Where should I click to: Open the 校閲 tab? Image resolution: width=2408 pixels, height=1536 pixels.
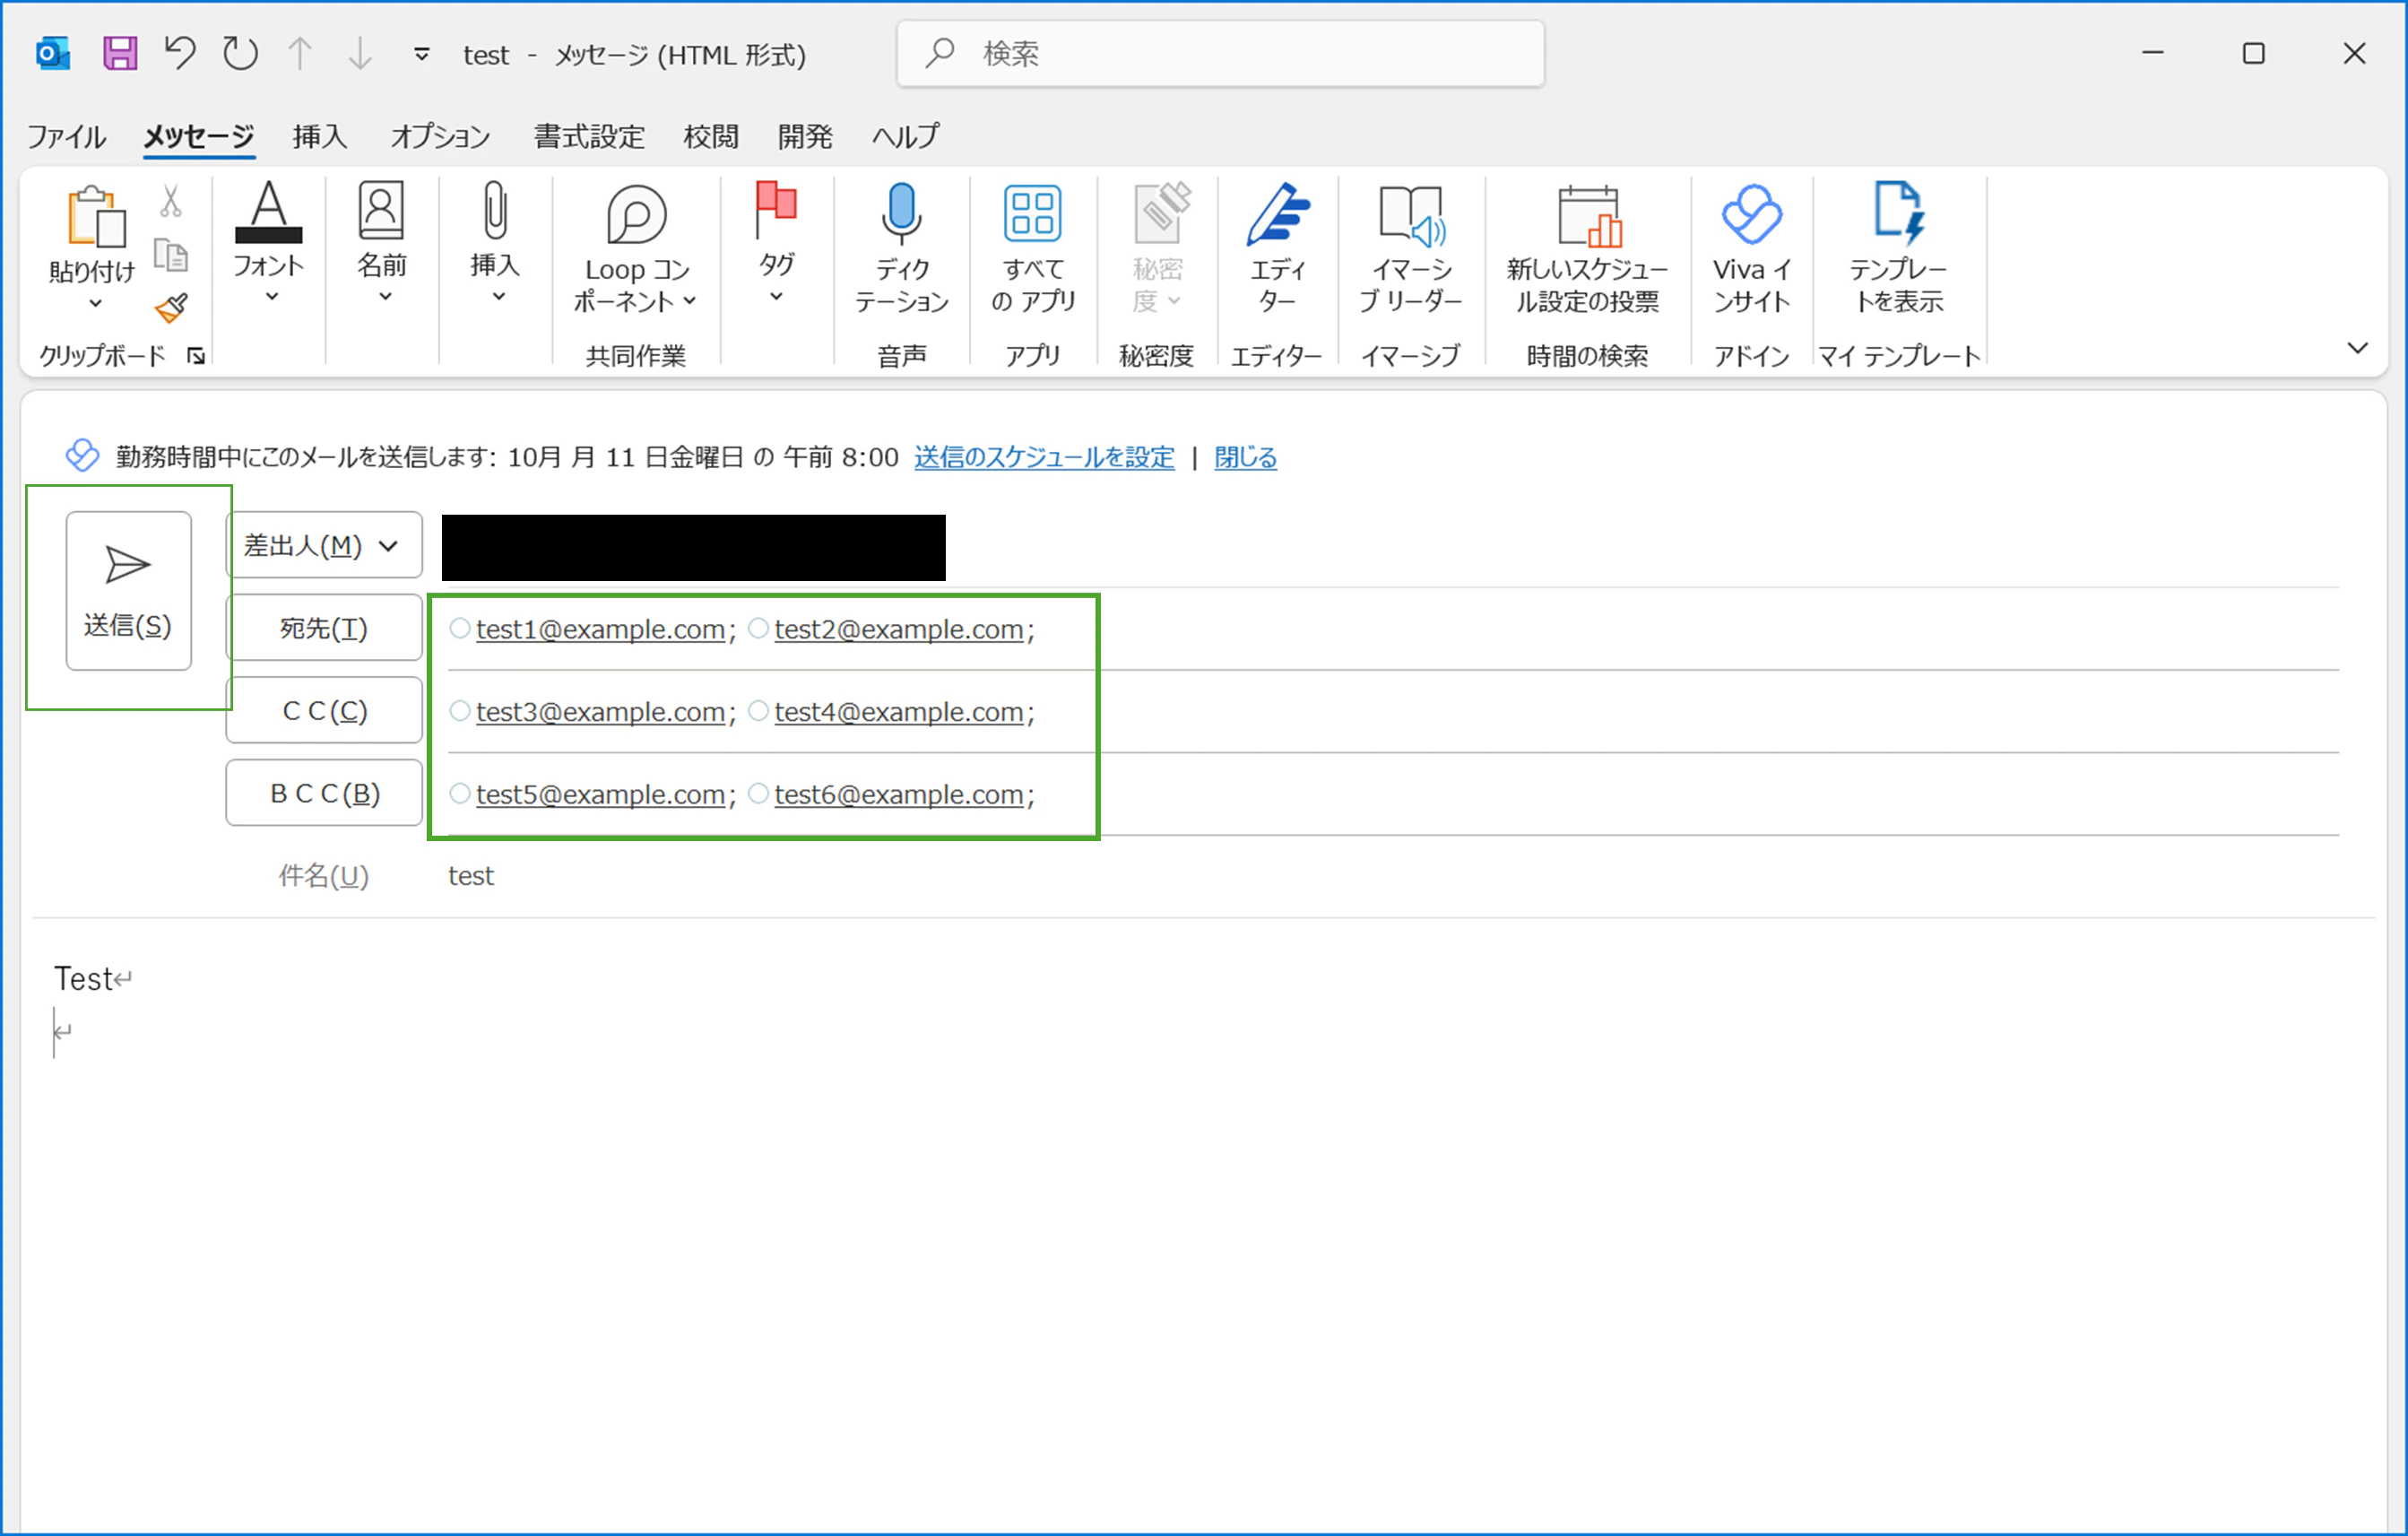(x=711, y=136)
